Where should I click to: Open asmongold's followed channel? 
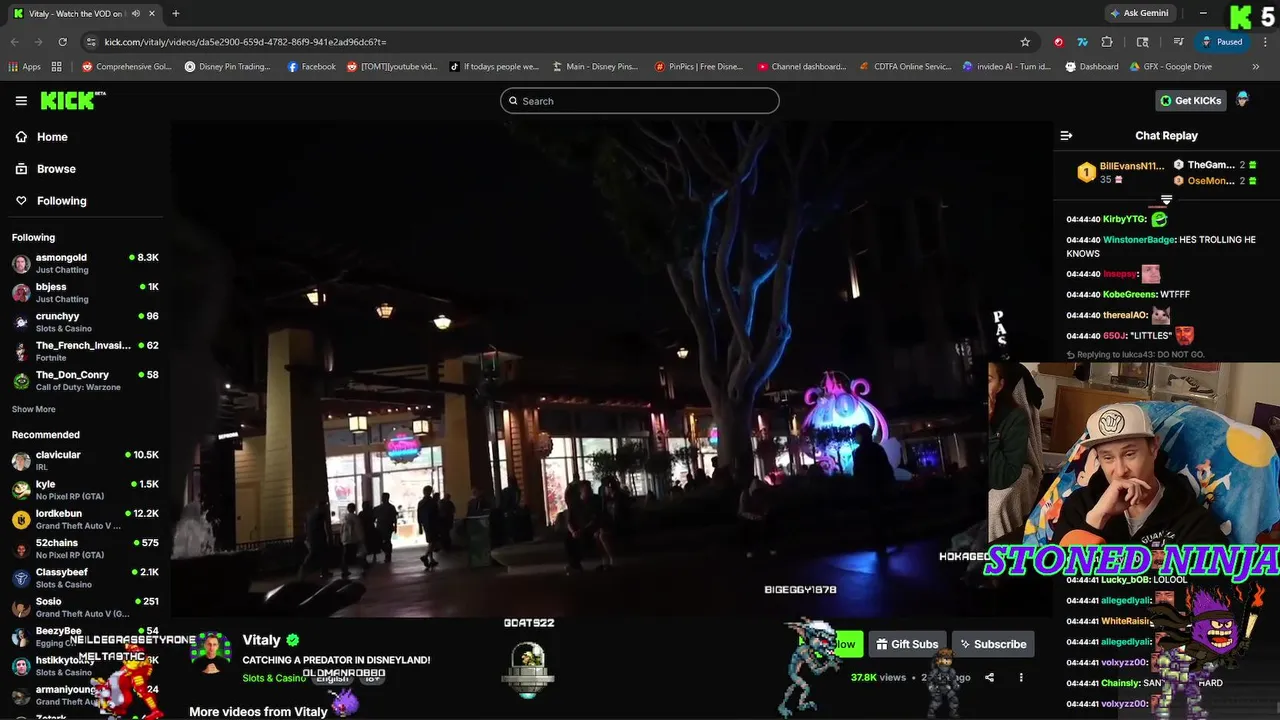point(85,263)
